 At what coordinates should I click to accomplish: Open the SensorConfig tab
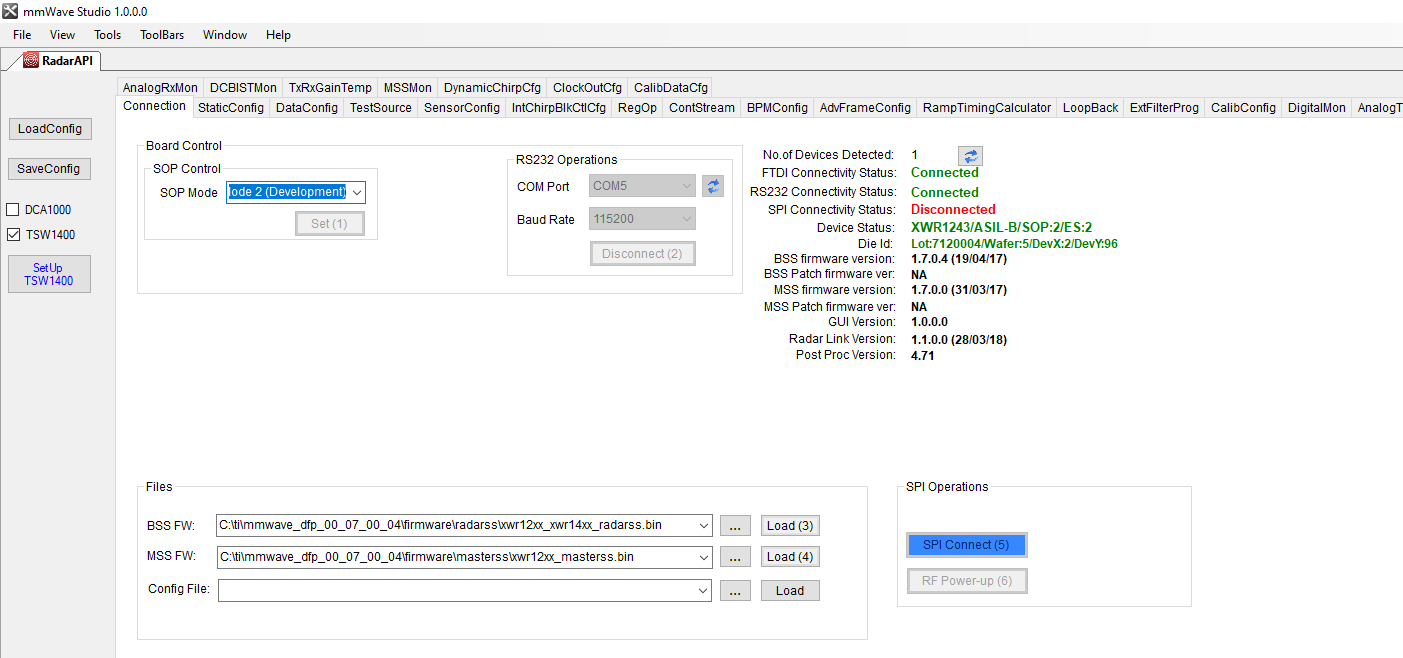(x=462, y=107)
